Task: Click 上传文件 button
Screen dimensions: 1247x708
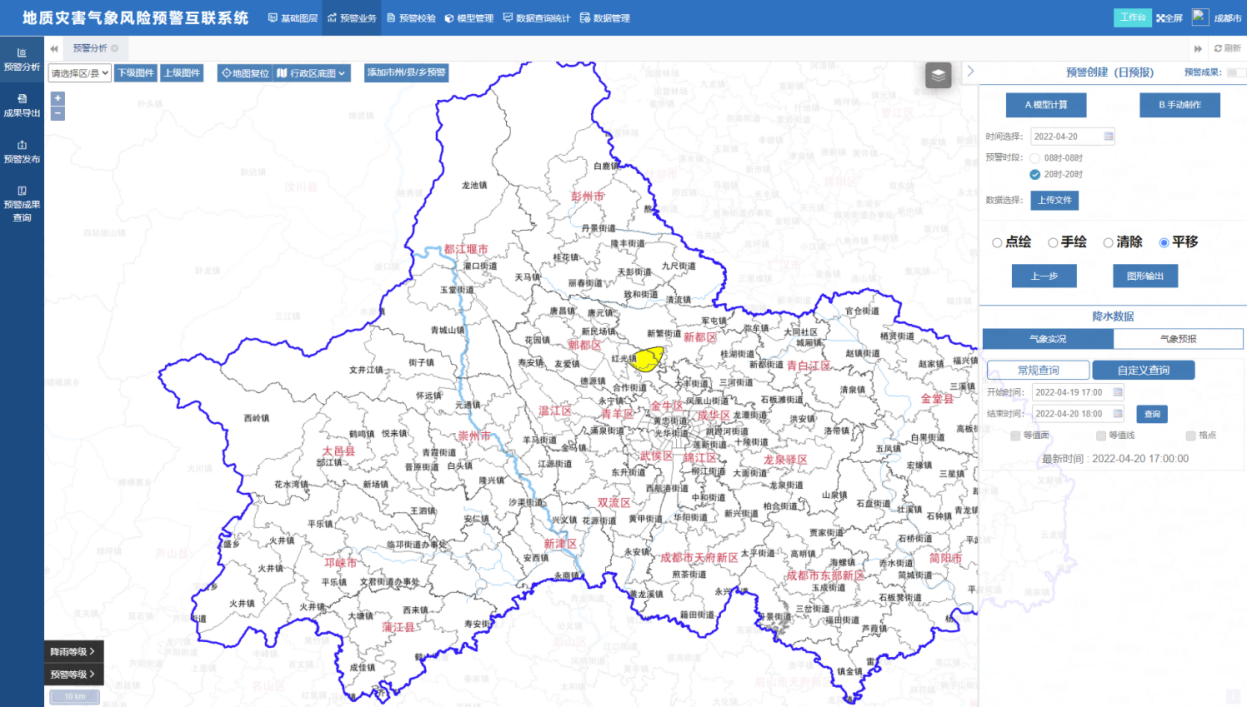Action: 1055,200
